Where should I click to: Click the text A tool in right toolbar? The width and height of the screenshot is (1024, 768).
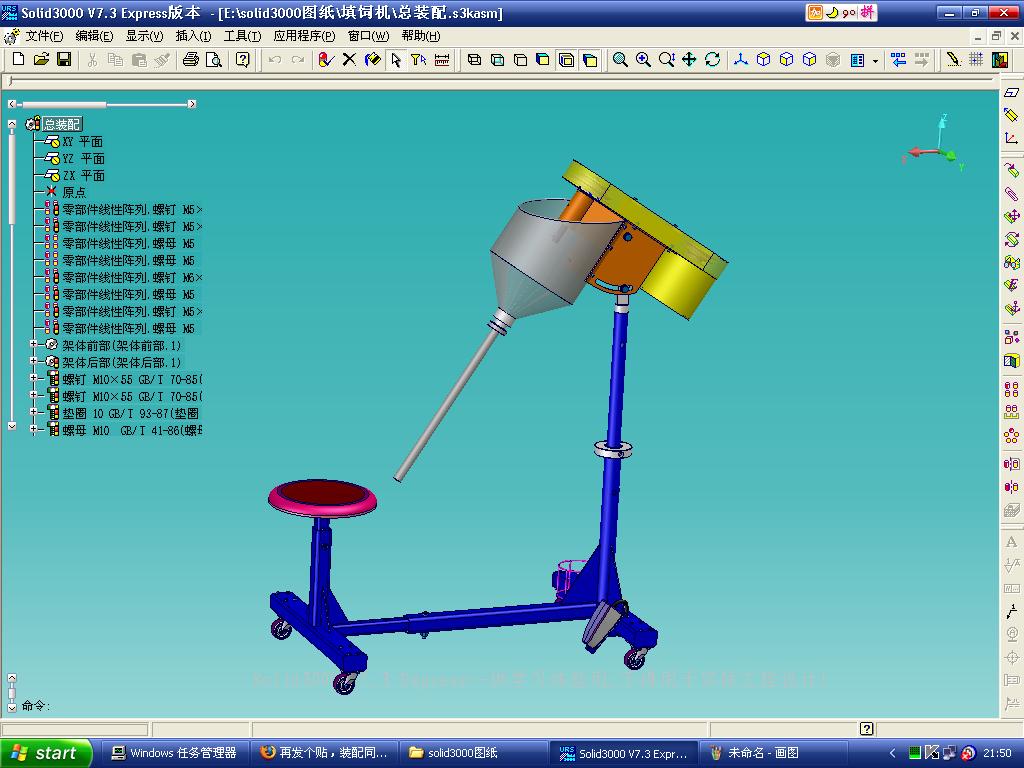(x=1012, y=542)
